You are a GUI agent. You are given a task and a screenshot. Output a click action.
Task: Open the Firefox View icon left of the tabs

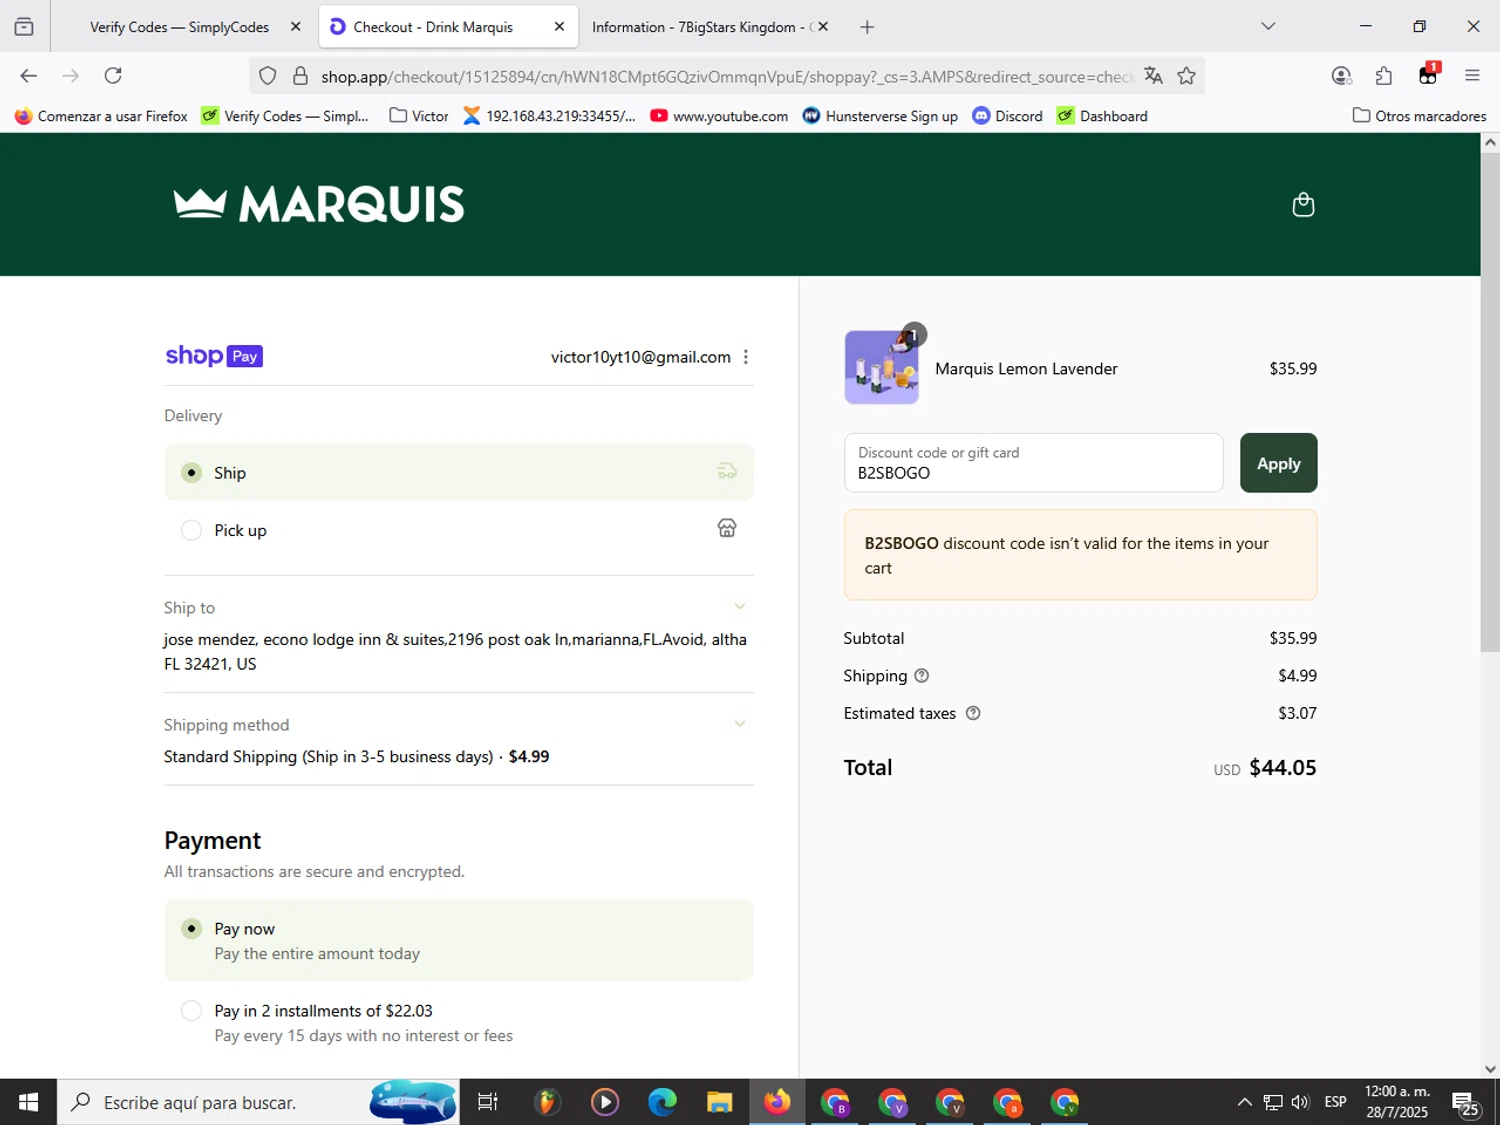pyautogui.click(x=24, y=27)
